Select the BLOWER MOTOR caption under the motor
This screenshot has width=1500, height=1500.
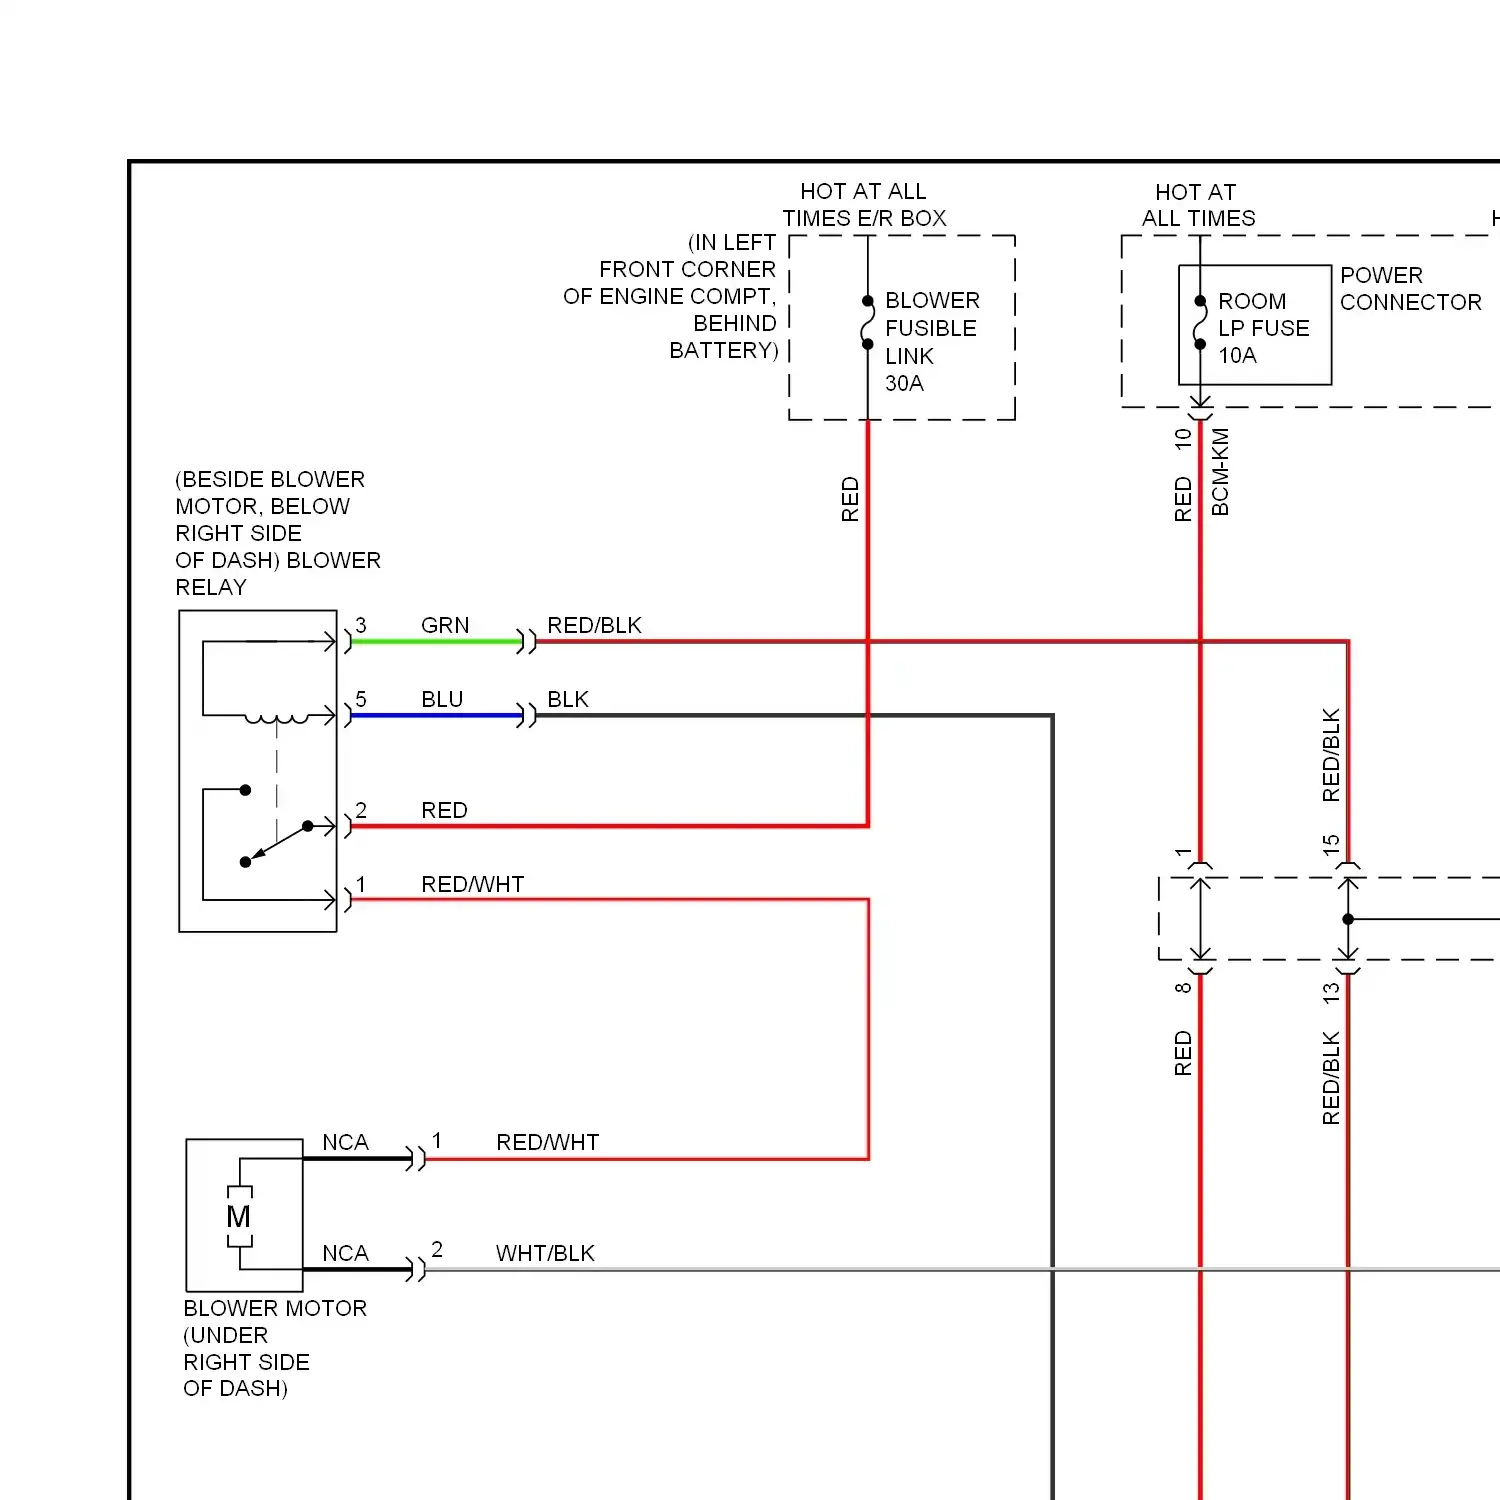pyautogui.click(x=275, y=1308)
